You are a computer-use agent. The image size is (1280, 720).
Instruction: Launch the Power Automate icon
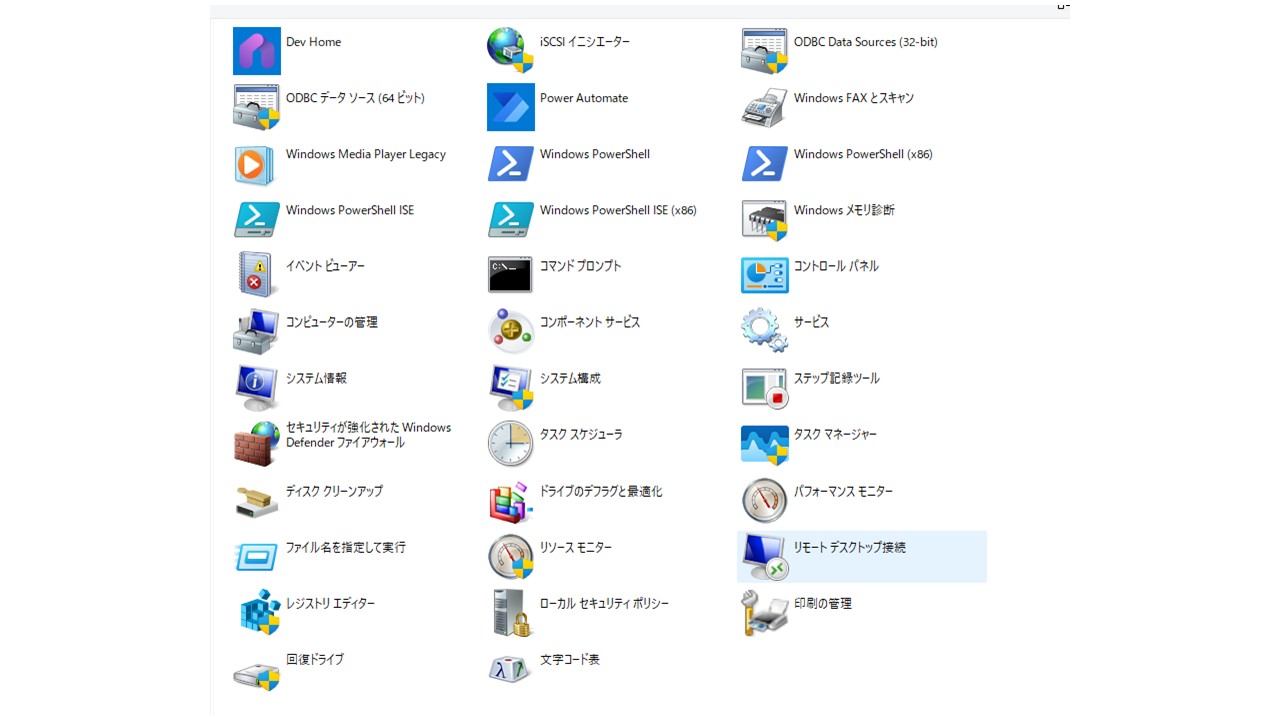[511, 107]
